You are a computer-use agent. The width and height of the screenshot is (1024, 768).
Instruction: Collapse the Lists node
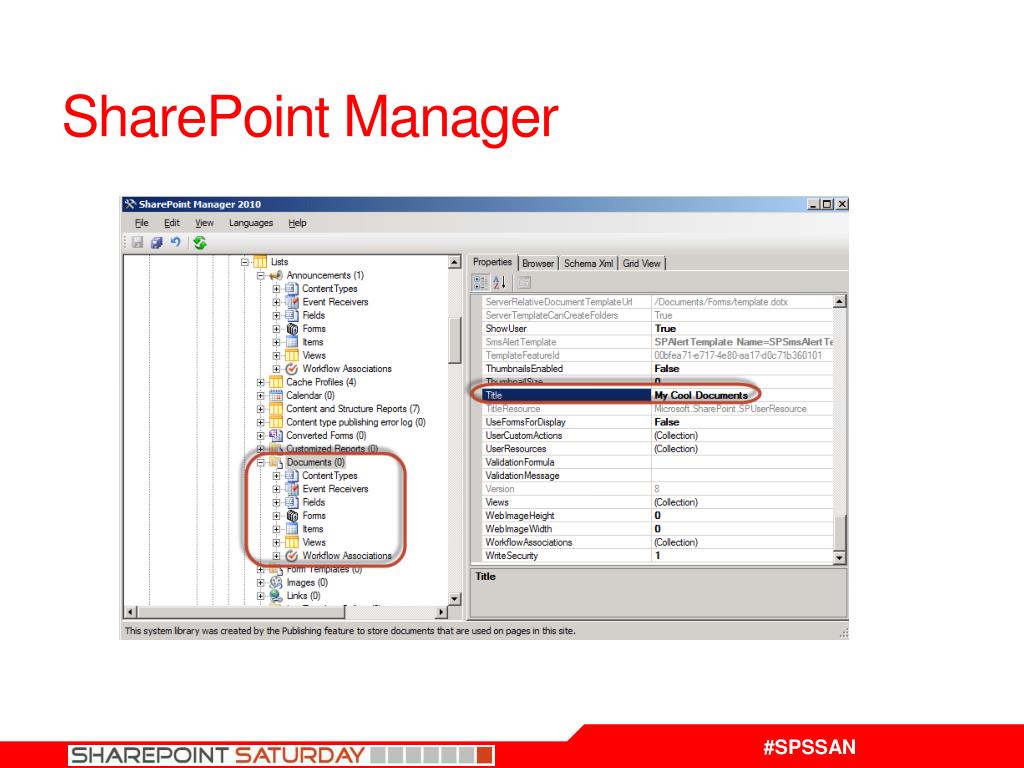click(x=245, y=262)
